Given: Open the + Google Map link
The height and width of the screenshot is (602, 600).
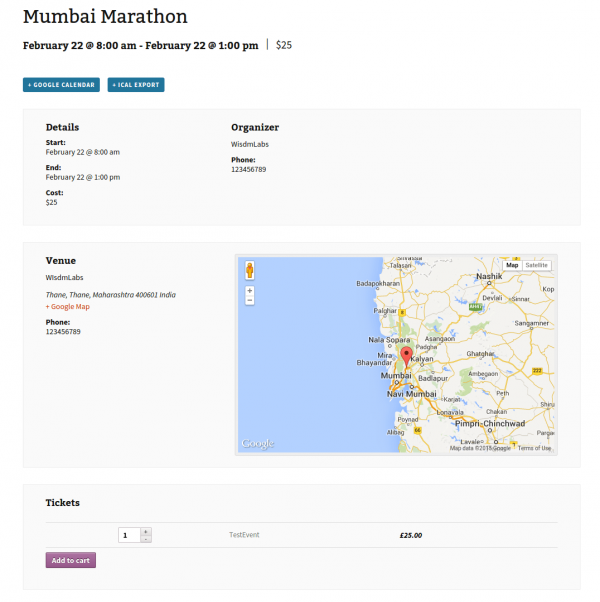Looking at the screenshot, I should (68, 306).
